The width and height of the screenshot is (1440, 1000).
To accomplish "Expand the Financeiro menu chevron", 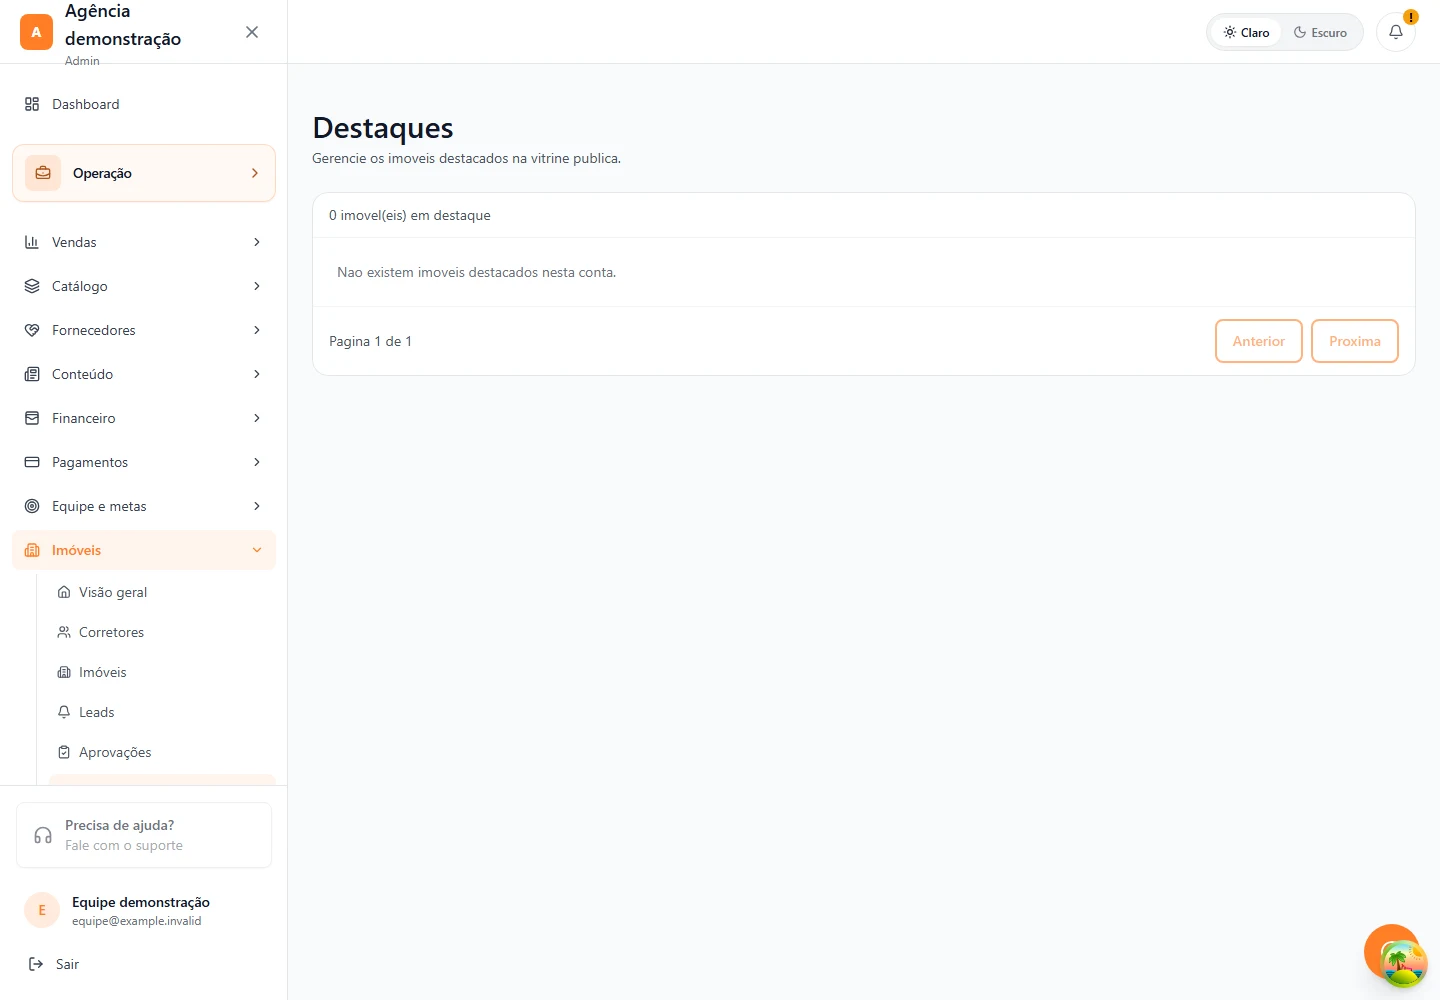I will click(257, 418).
